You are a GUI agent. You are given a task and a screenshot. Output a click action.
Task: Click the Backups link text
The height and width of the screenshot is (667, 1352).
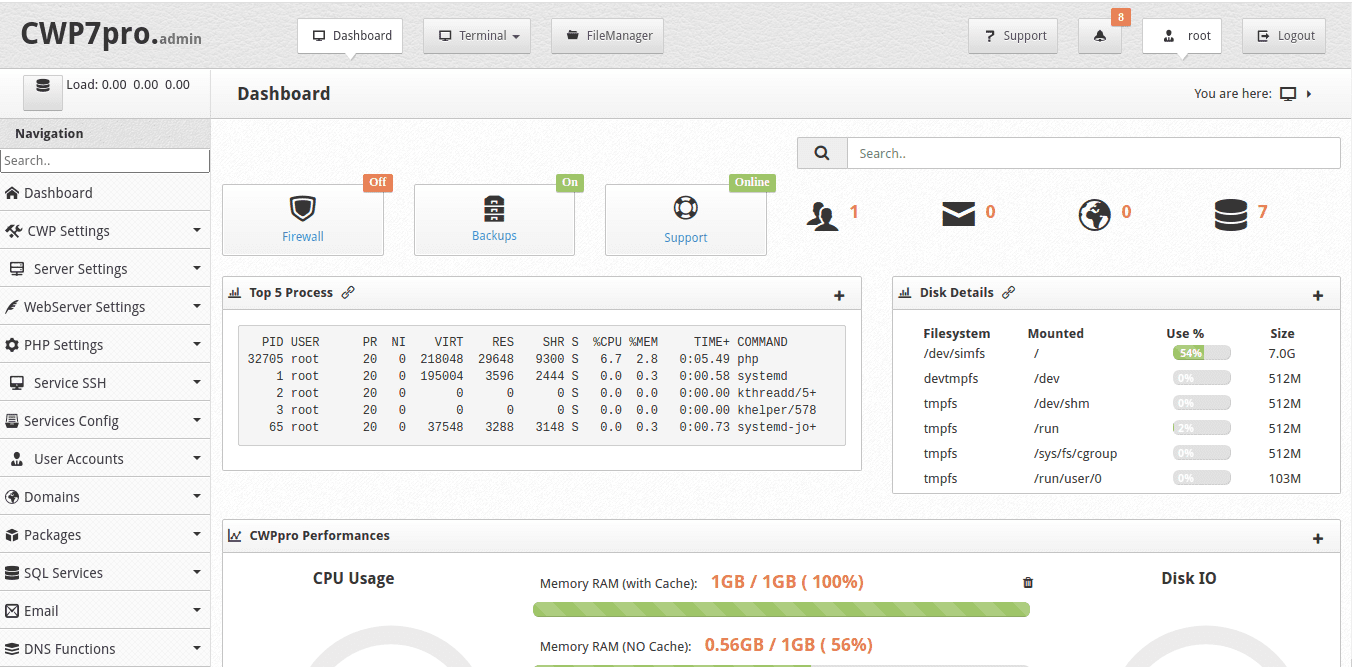pyautogui.click(x=494, y=236)
